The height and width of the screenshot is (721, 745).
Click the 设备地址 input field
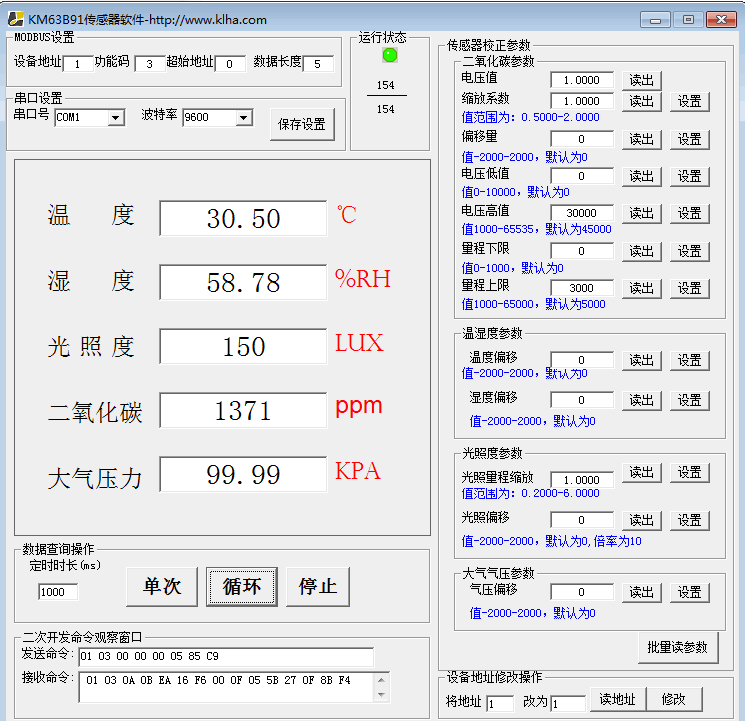(x=78, y=64)
